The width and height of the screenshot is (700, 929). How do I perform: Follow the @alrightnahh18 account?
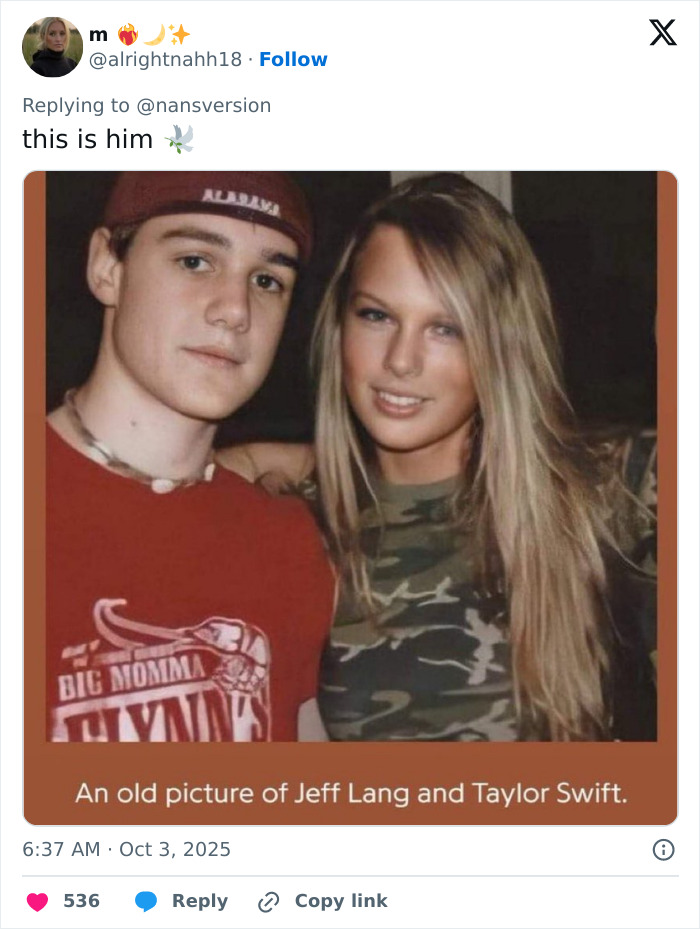tap(293, 59)
